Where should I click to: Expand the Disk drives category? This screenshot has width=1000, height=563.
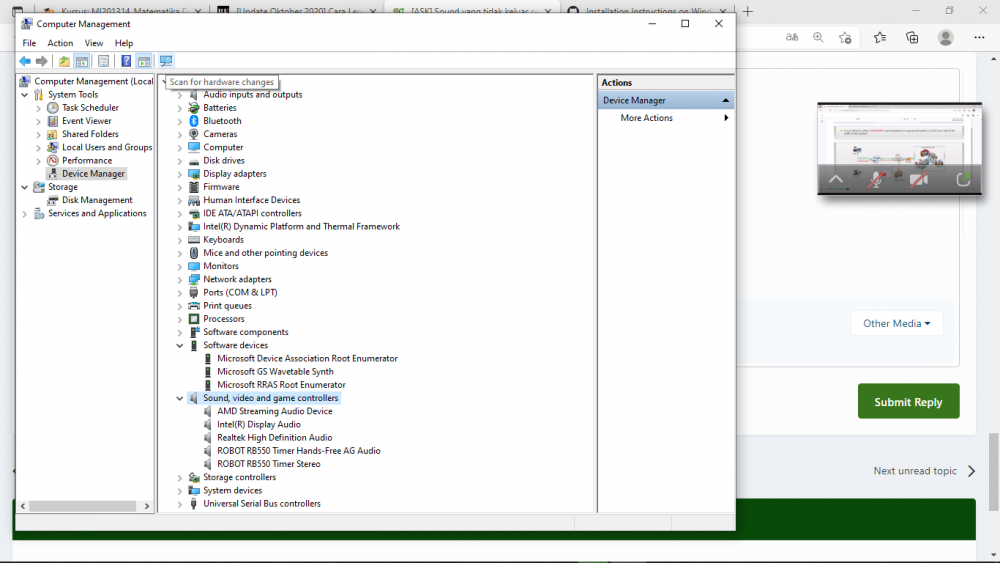pyautogui.click(x=180, y=161)
